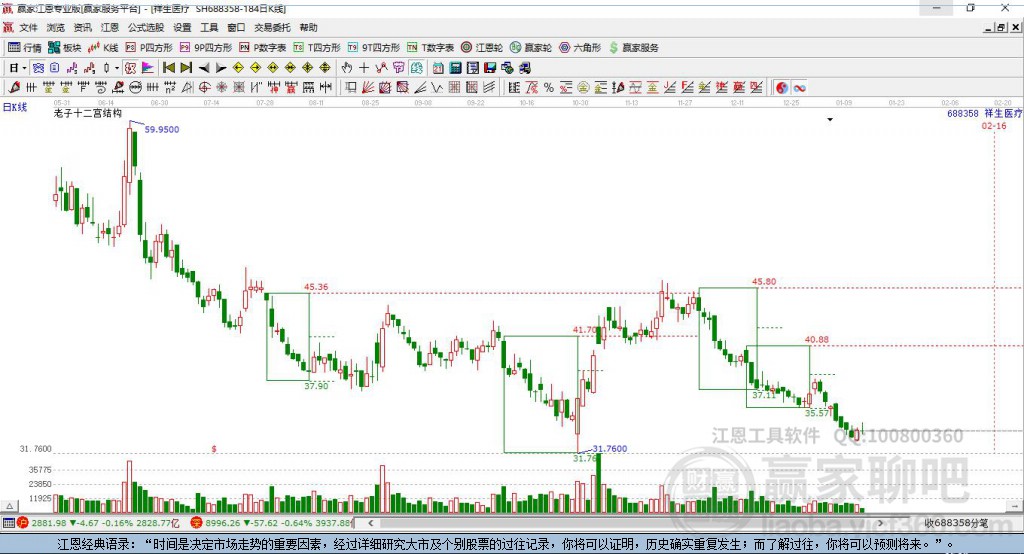This screenshot has height=554, width=1024.
Task: Click the 688358 祥生医疗 stock name
Action: click(x=984, y=113)
